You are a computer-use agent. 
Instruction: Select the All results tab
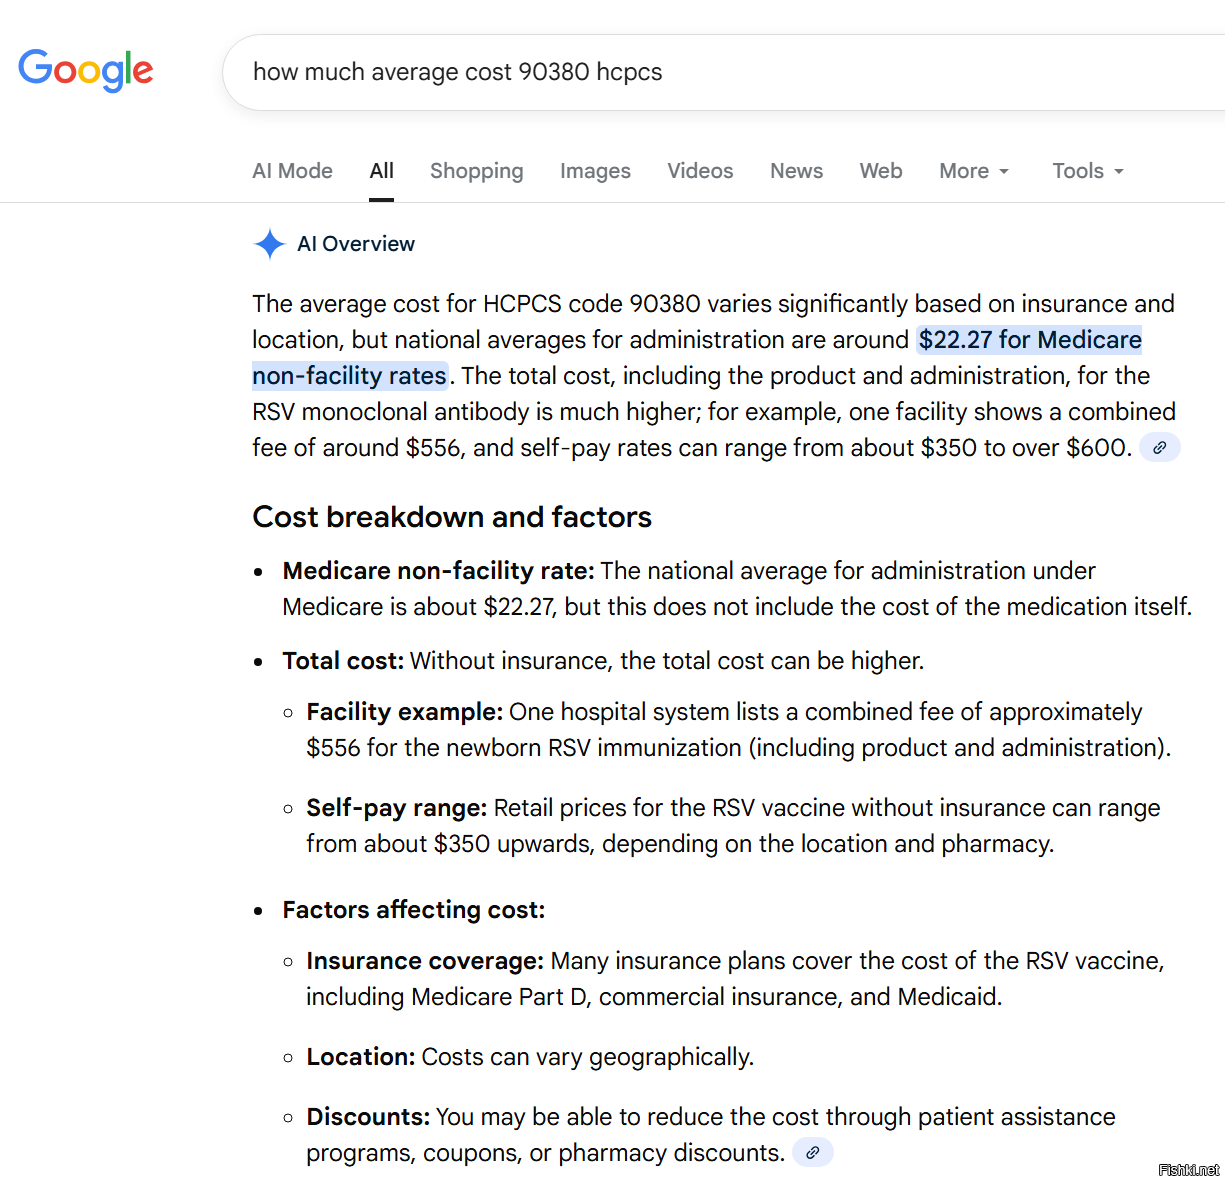(x=381, y=171)
